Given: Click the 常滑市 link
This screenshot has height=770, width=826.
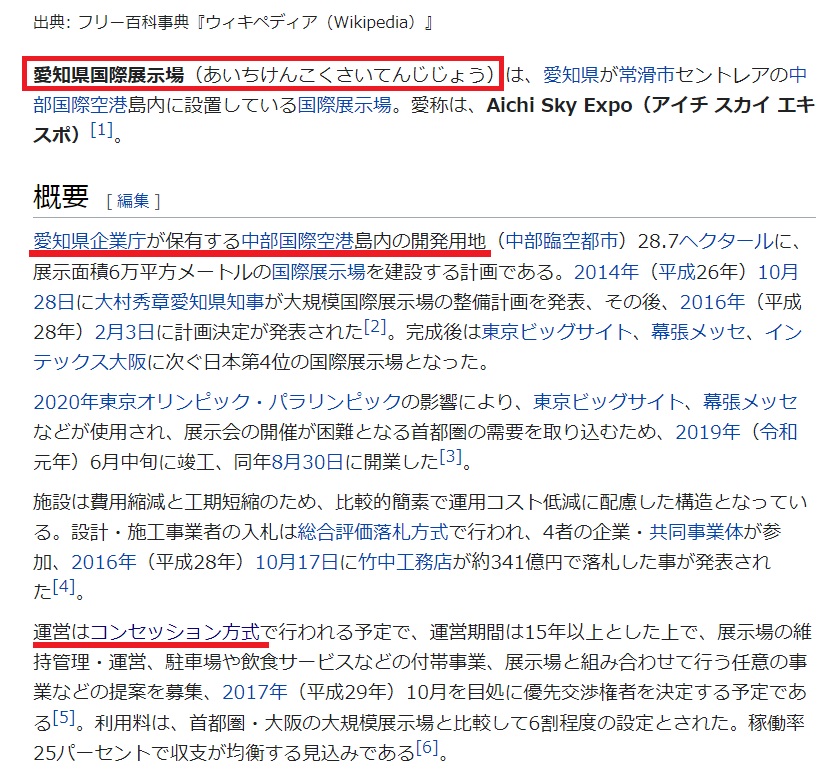Looking at the screenshot, I should click(646, 75).
